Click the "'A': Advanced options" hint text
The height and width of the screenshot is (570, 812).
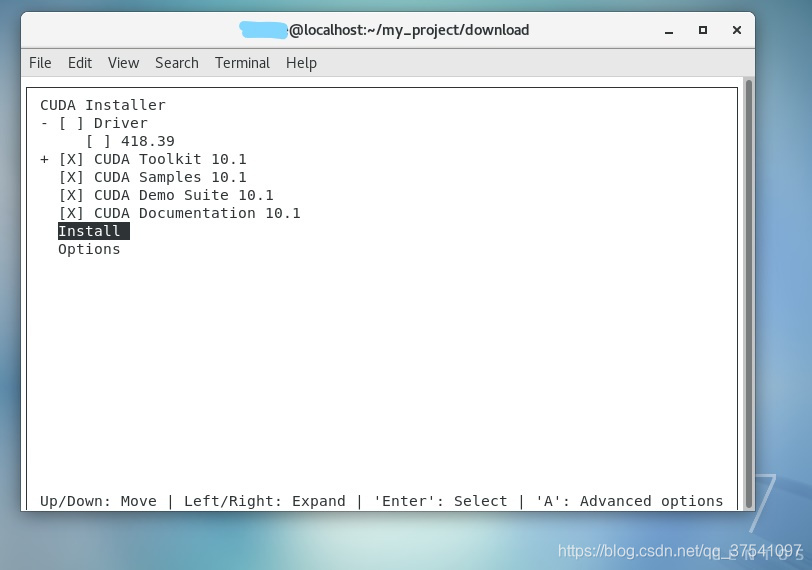[x=629, y=501]
